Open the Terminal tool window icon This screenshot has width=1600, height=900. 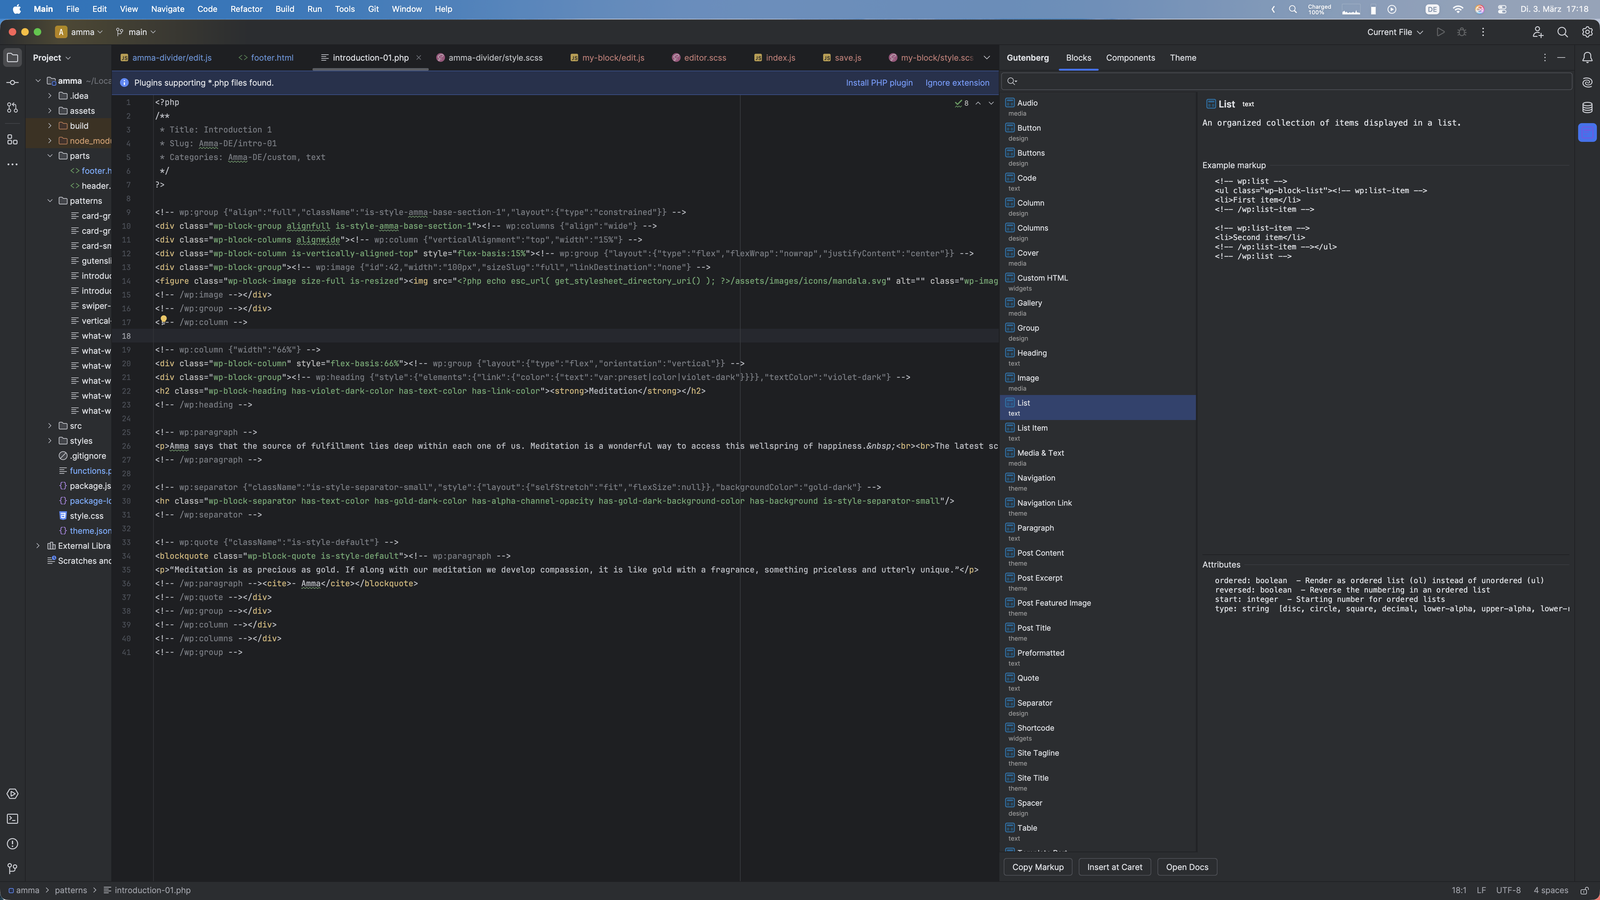click(x=12, y=819)
